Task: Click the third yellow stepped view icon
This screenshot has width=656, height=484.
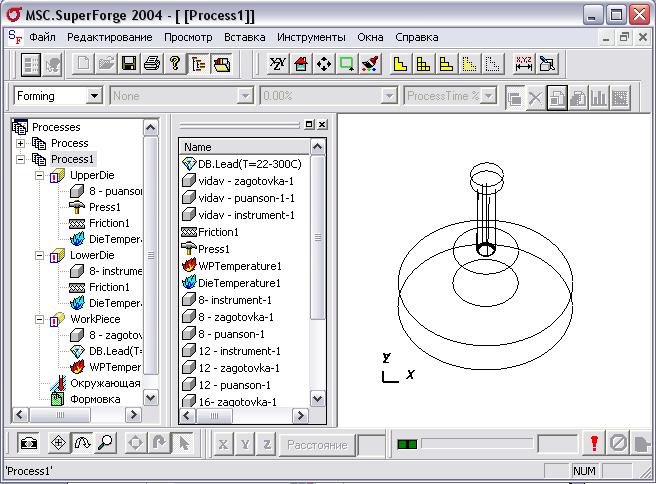Action: click(x=446, y=64)
